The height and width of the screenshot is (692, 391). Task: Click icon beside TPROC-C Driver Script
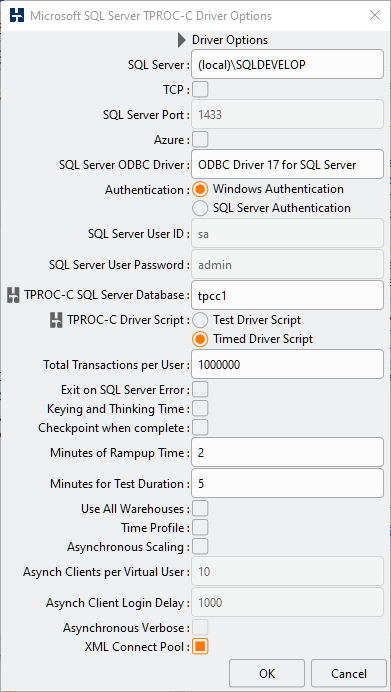click(x=57, y=320)
